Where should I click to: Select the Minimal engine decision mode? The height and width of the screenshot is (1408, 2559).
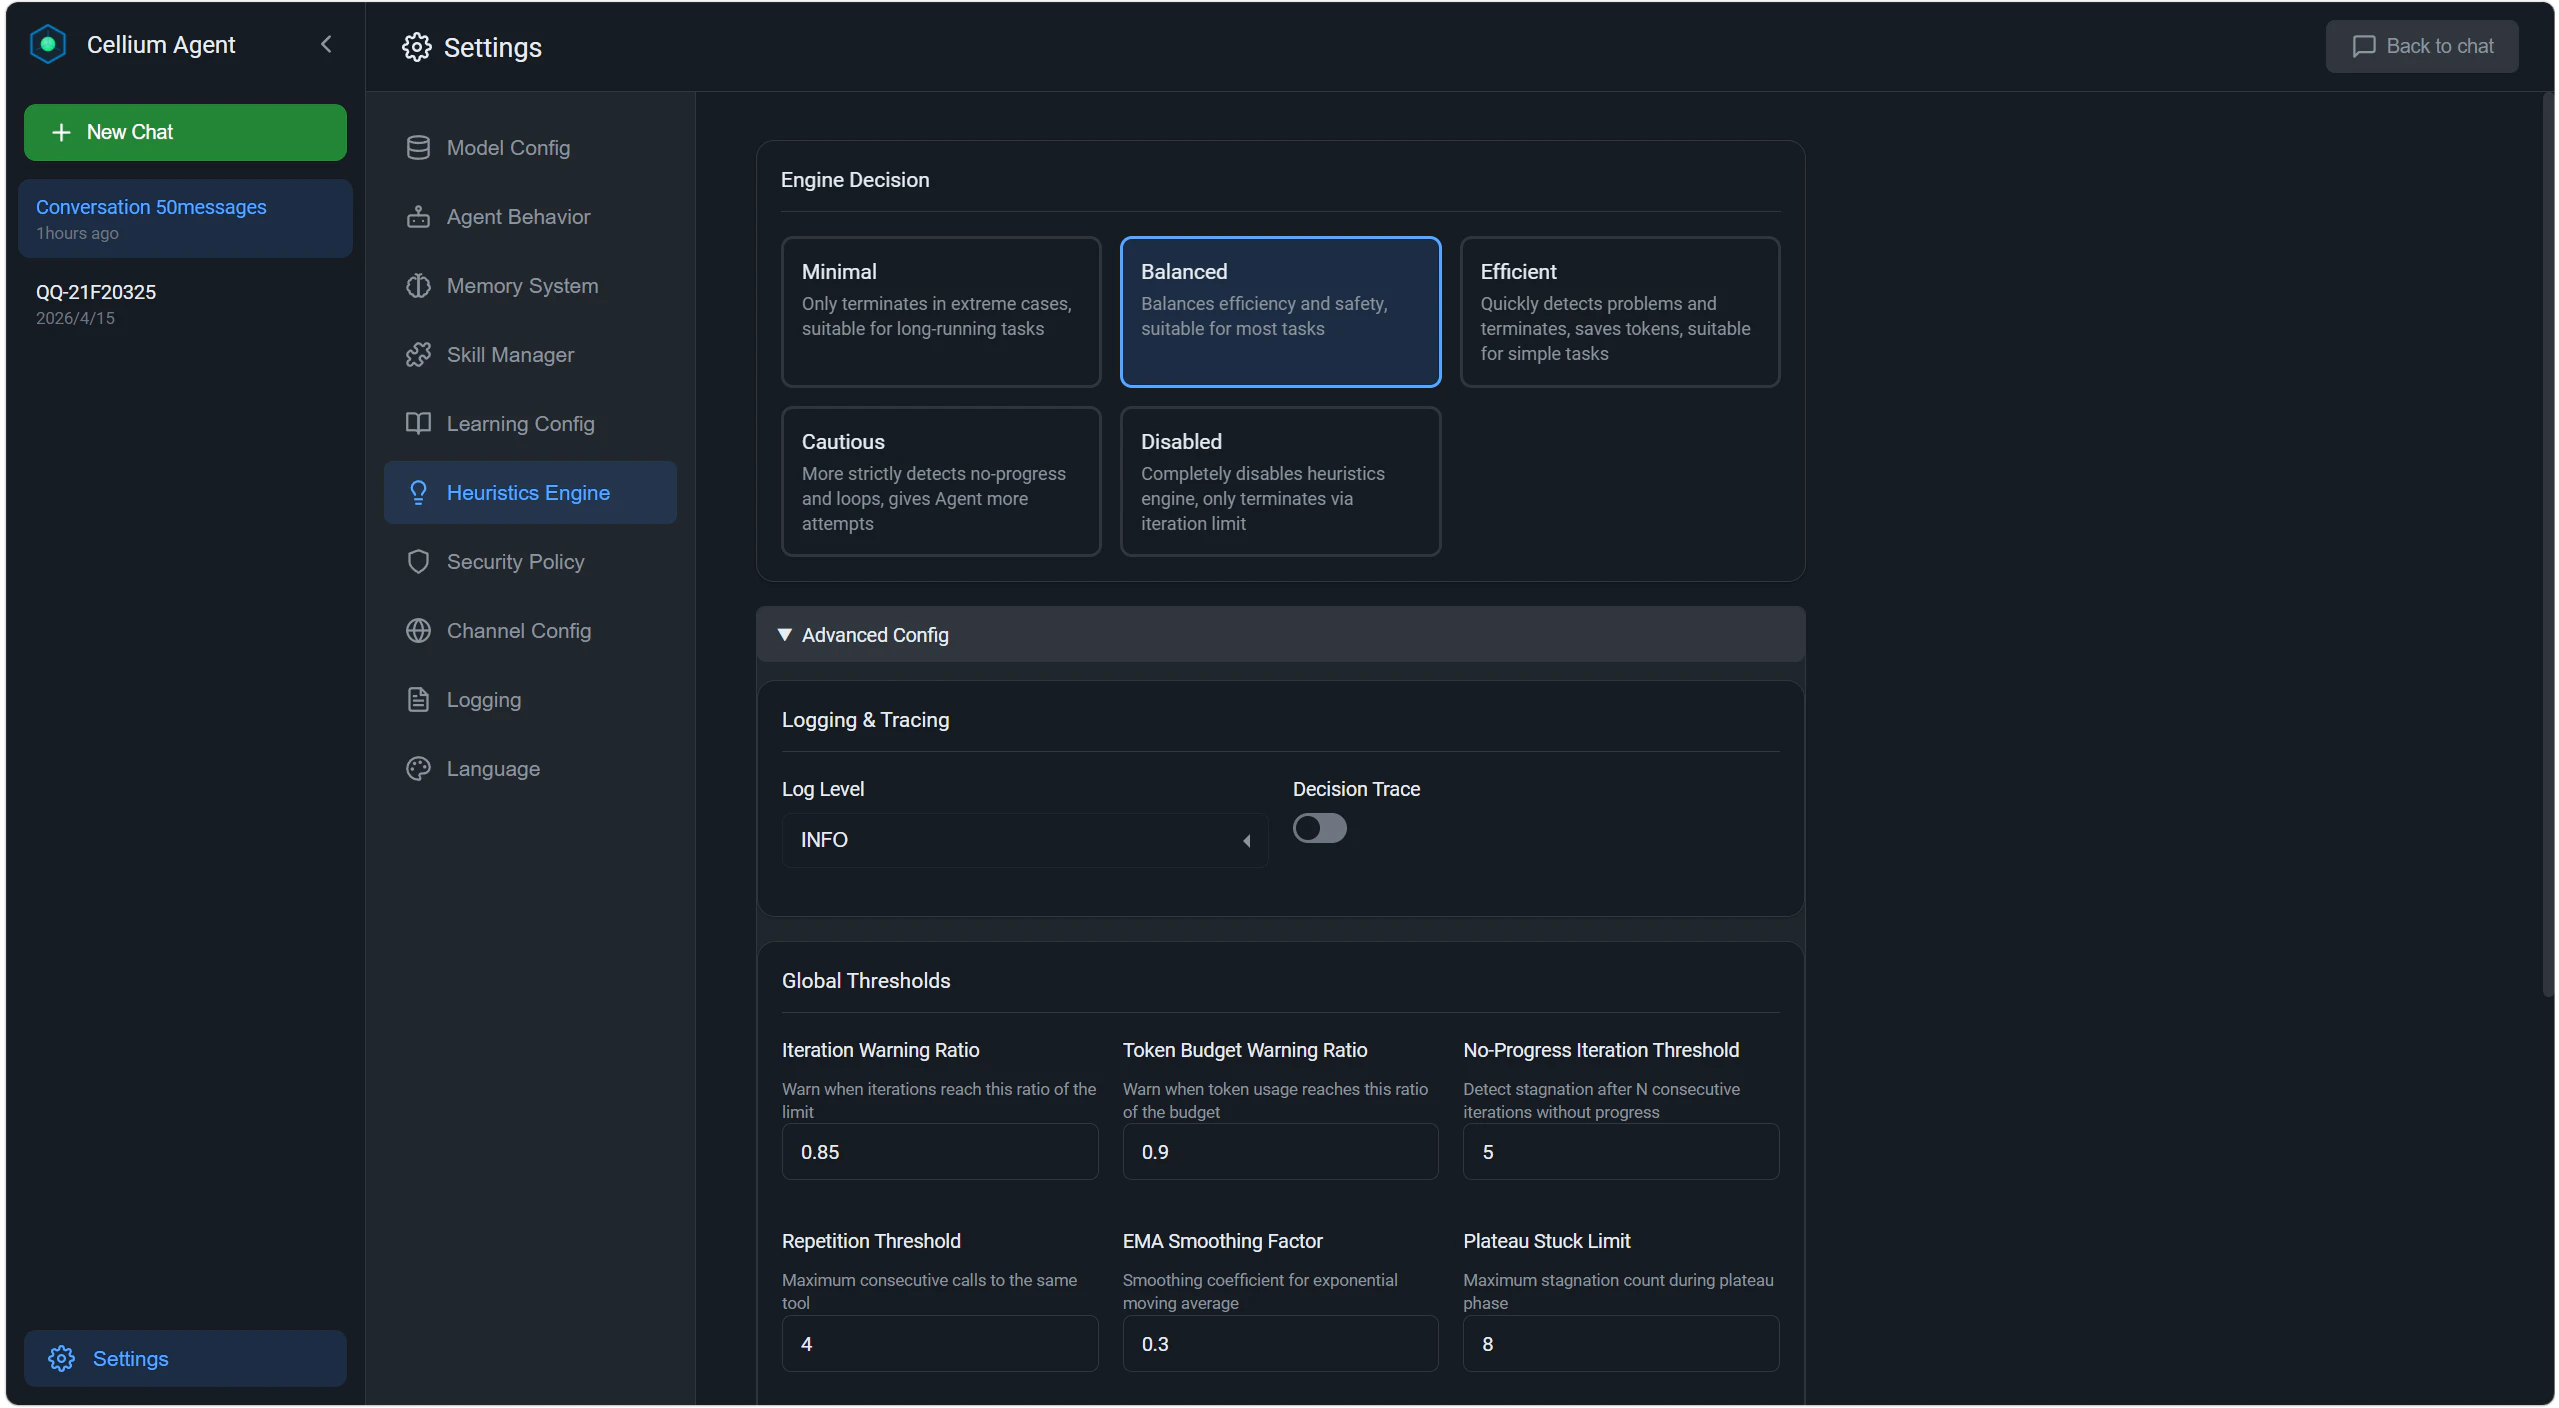click(940, 312)
